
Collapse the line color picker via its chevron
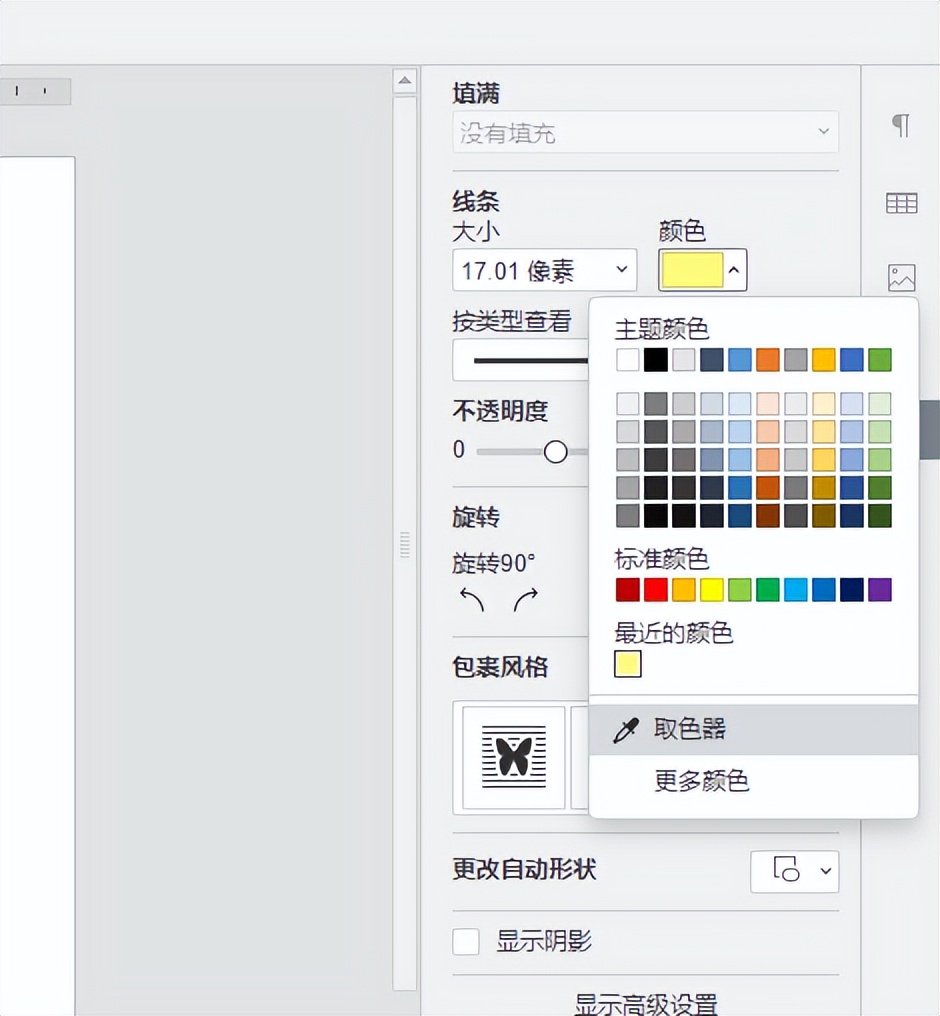[734, 269]
